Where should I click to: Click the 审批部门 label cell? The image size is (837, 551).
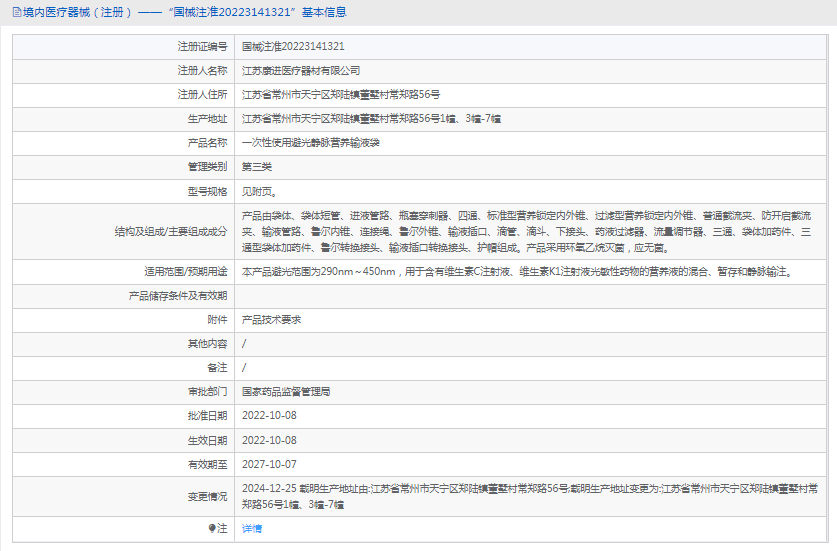tap(124, 392)
